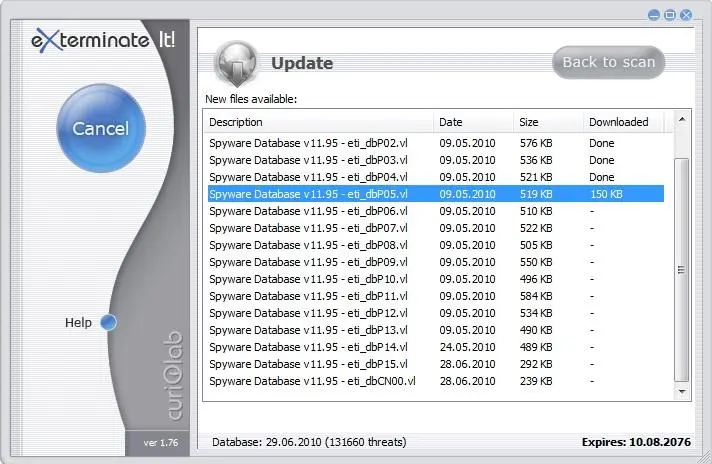Select the eti_dbP11.vl database row
This screenshot has width=712, height=464.
click(x=436, y=296)
